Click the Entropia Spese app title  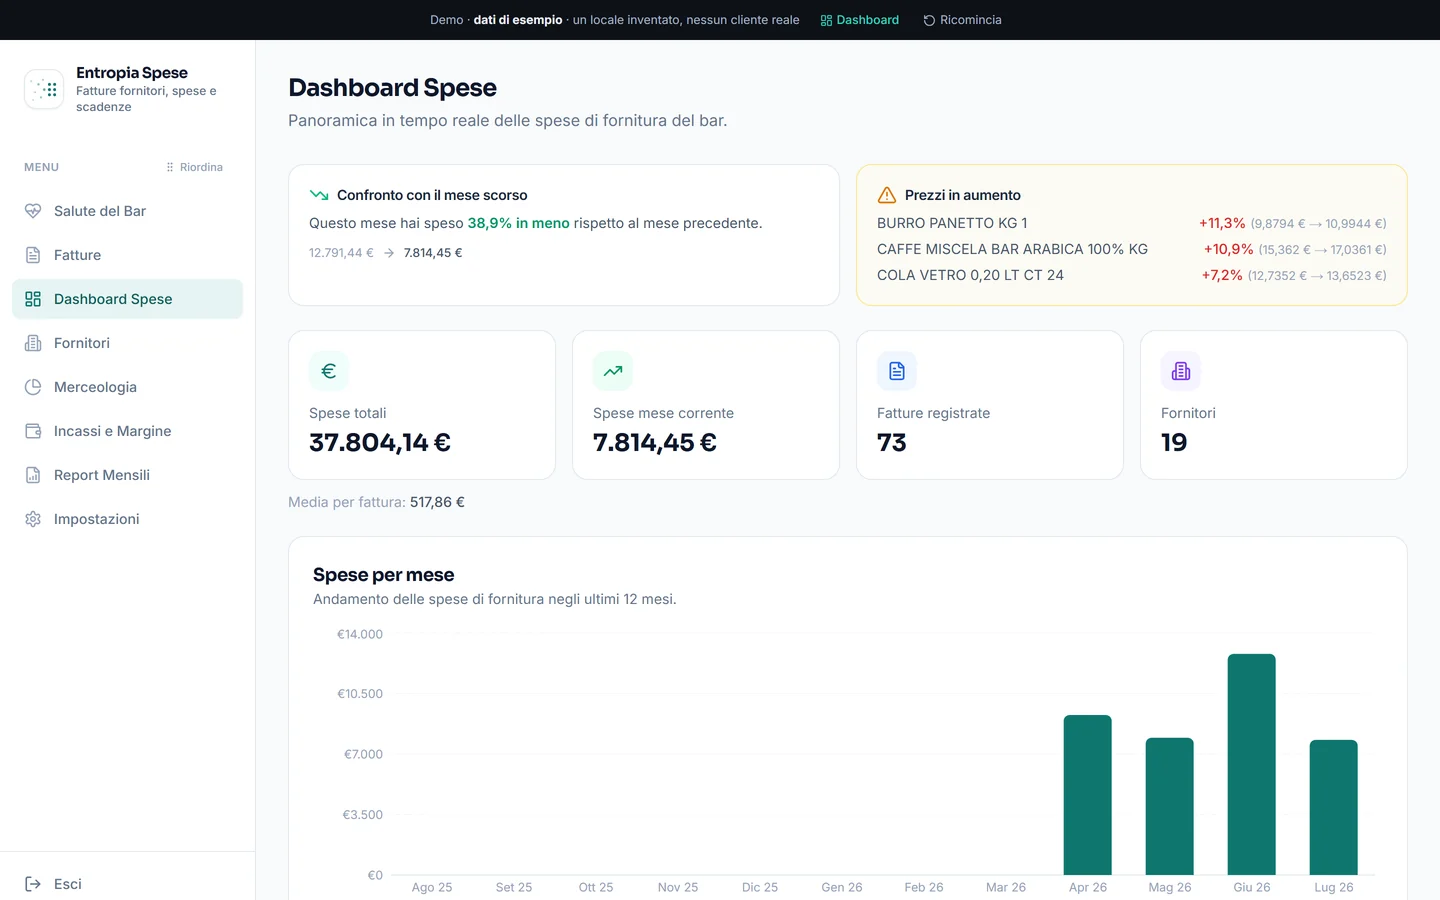(132, 73)
